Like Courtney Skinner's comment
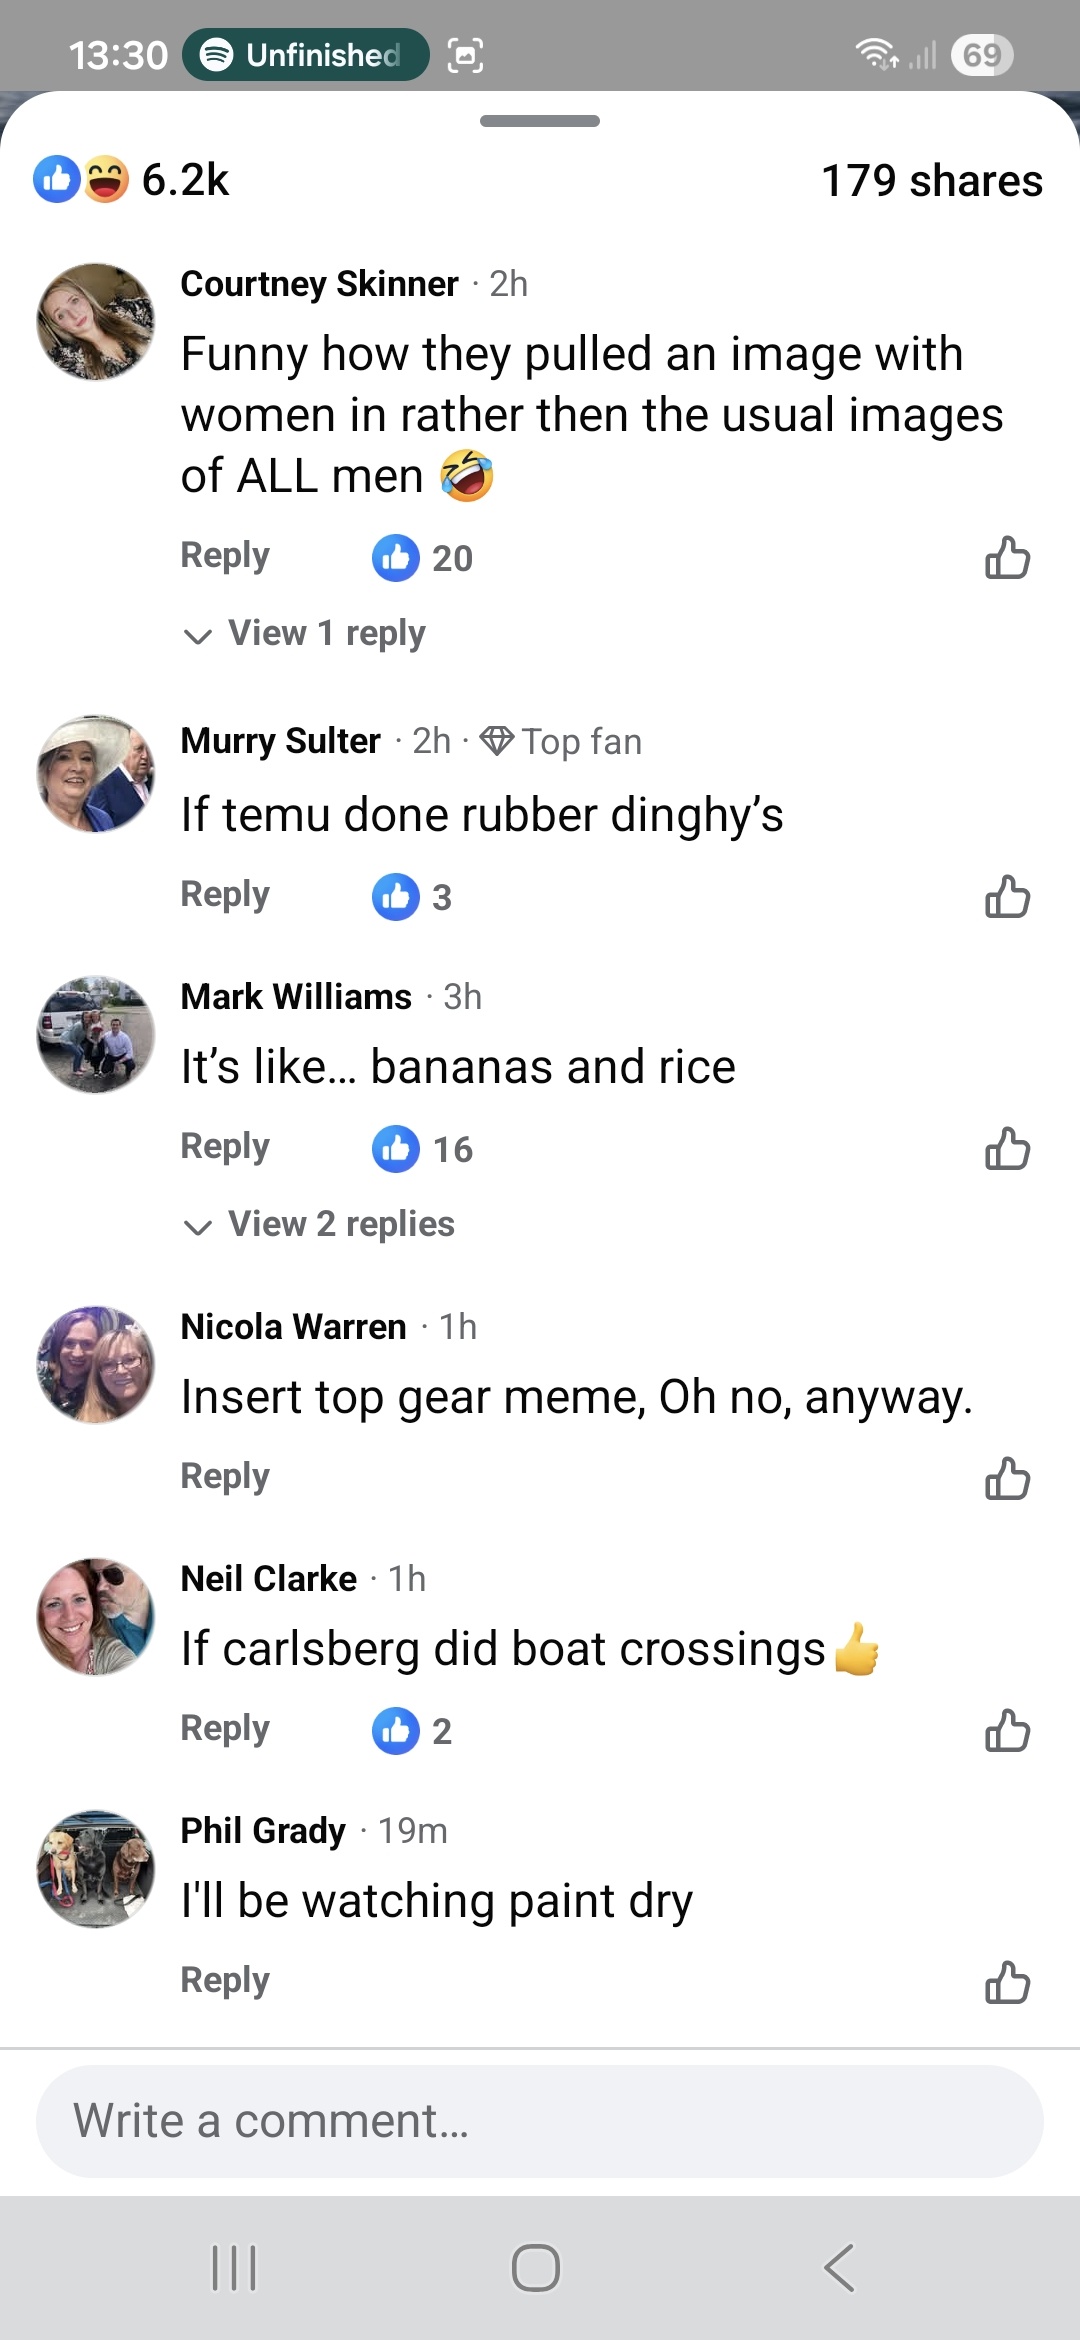The width and height of the screenshot is (1080, 2340). click(1007, 558)
